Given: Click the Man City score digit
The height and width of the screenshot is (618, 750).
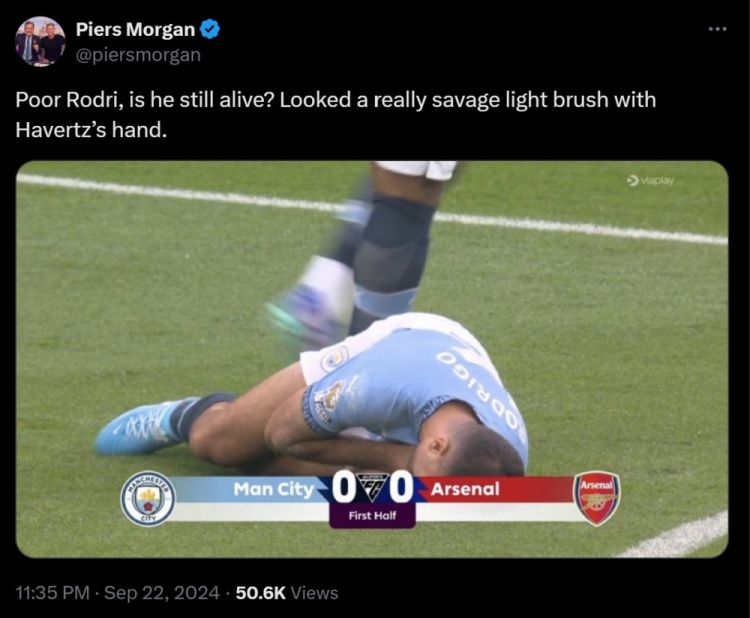Looking at the screenshot, I should point(342,487).
